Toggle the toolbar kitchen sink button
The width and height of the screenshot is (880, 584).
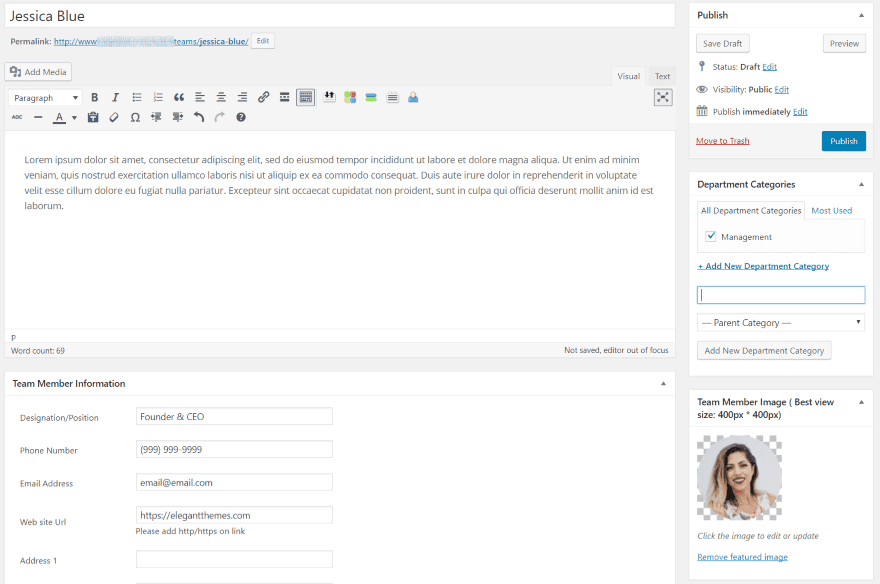click(x=306, y=98)
